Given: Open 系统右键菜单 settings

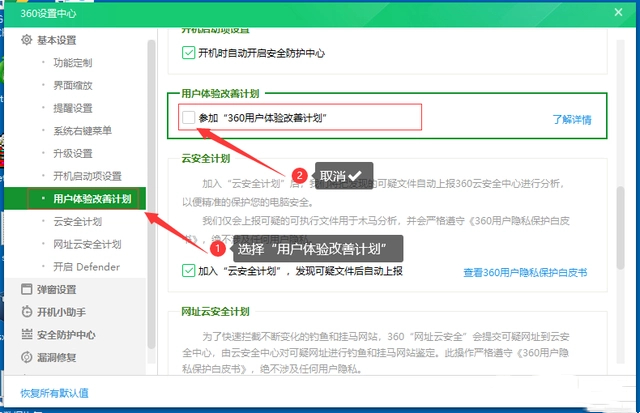Looking at the screenshot, I should coord(82,131).
